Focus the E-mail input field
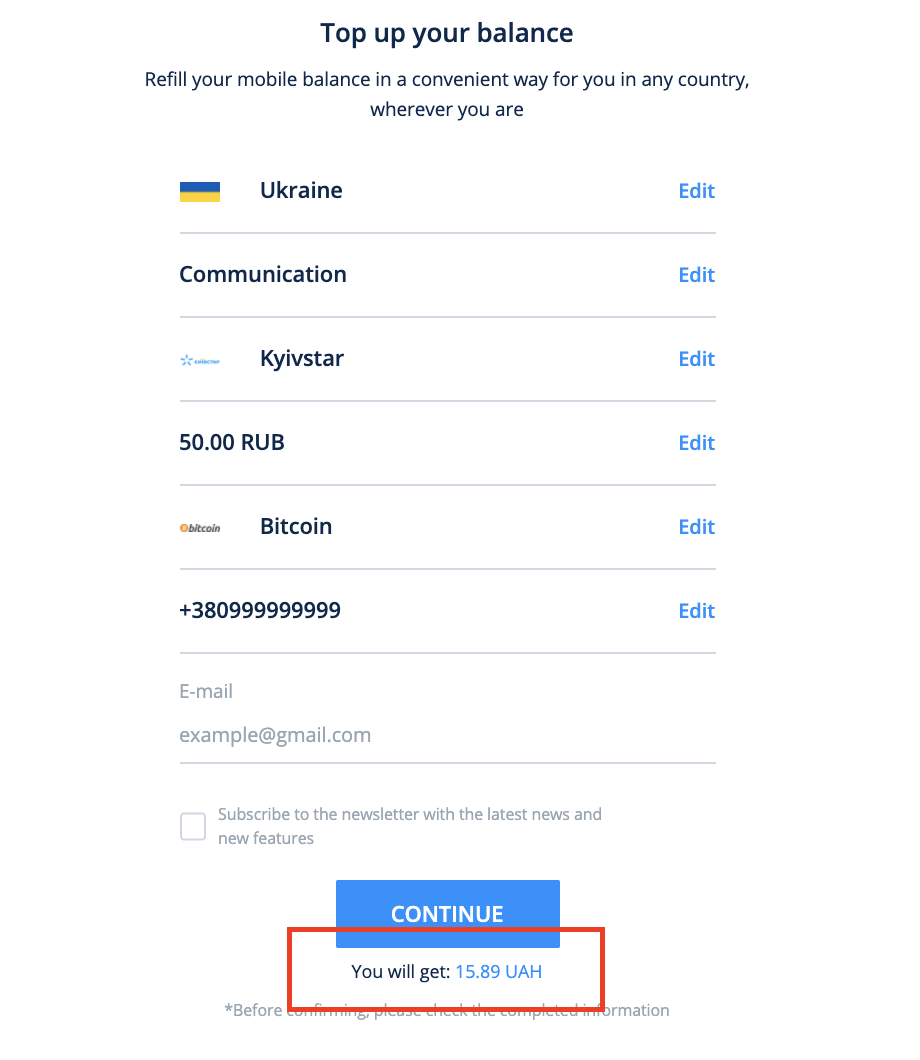 coord(447,735)
